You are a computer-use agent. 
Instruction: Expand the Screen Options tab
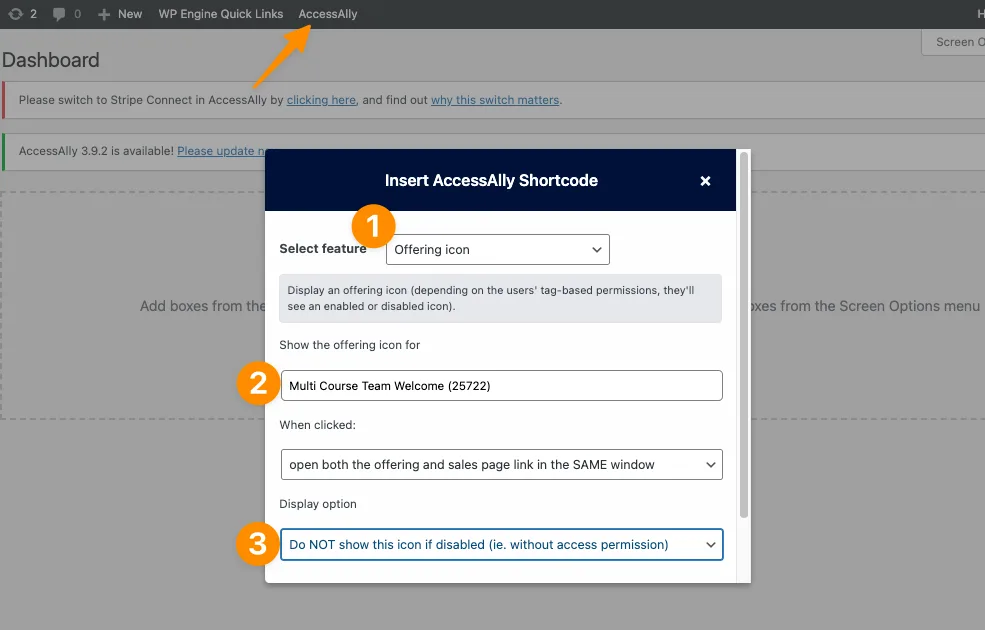pyautogui.click(x=954, y=42)
